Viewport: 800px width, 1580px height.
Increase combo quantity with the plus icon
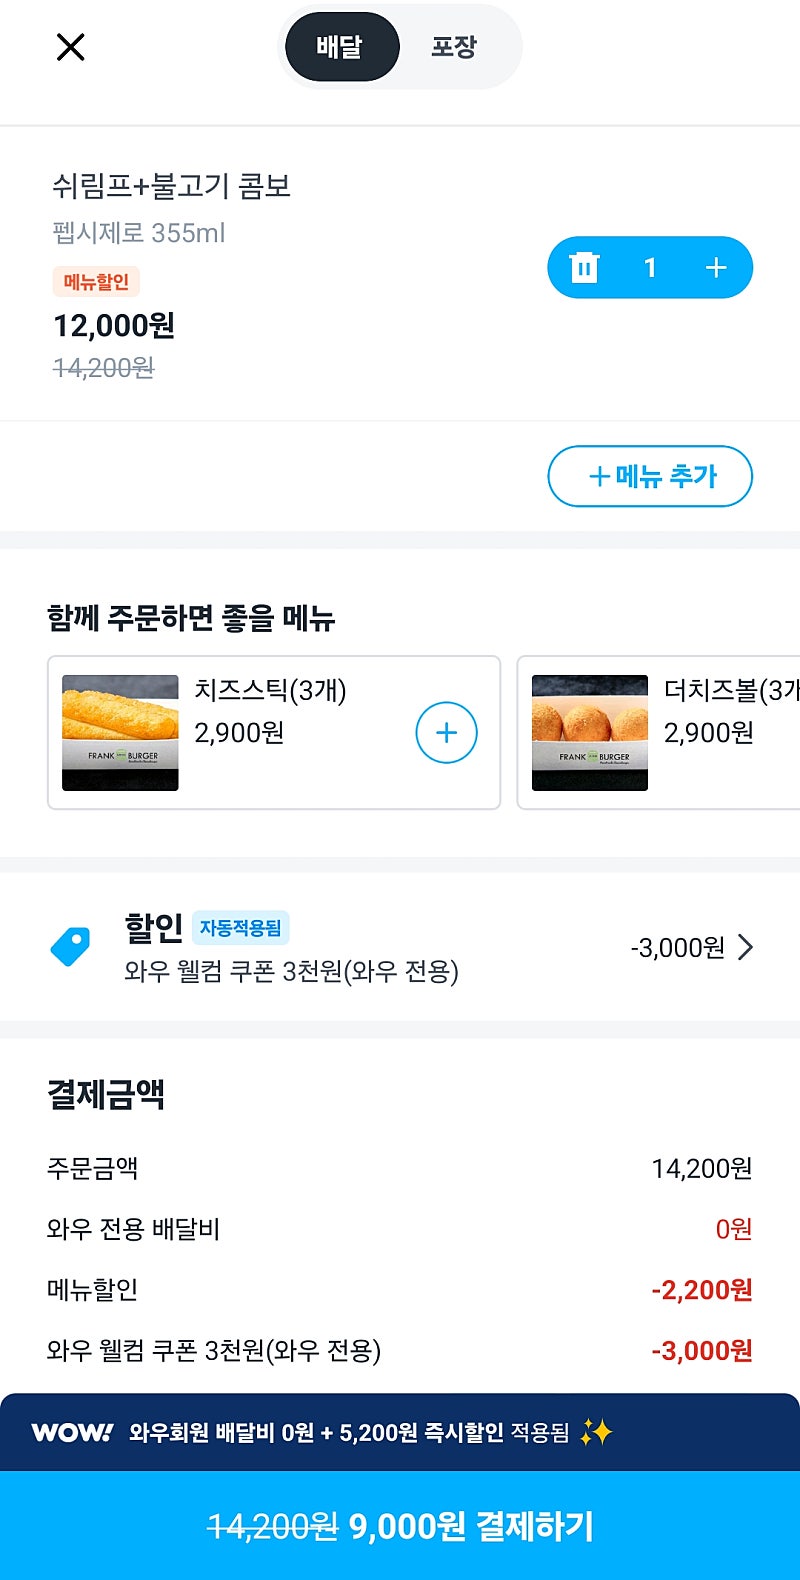coord(716,268)
